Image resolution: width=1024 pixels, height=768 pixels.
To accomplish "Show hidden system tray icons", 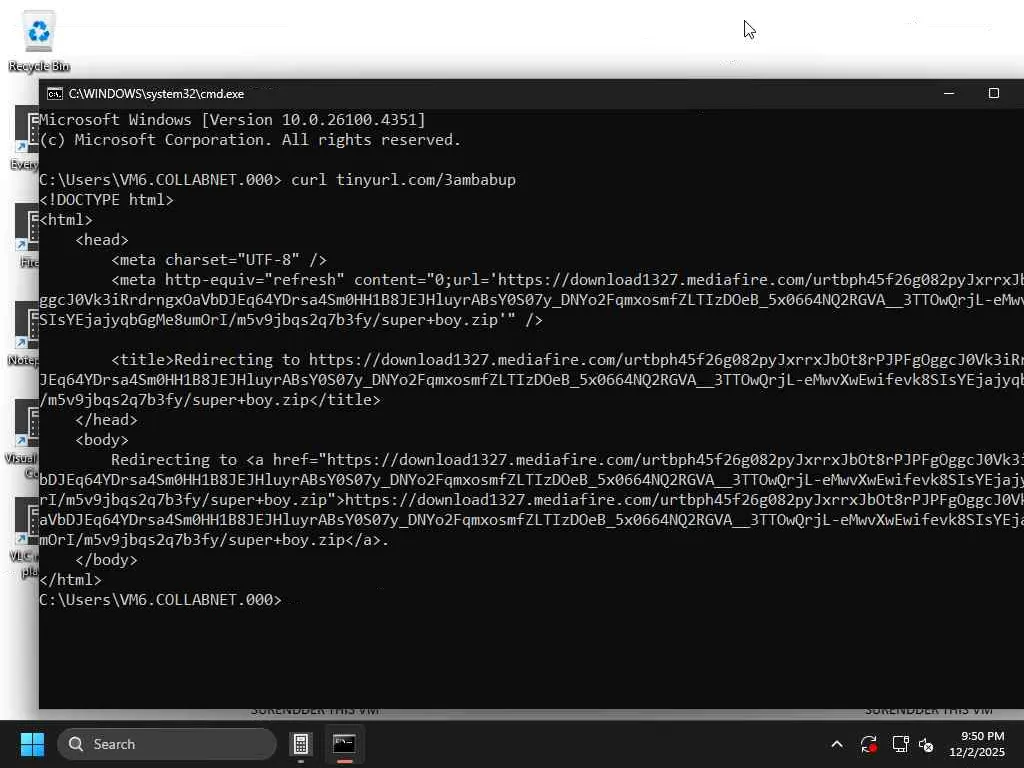I will tap(837, 744).
